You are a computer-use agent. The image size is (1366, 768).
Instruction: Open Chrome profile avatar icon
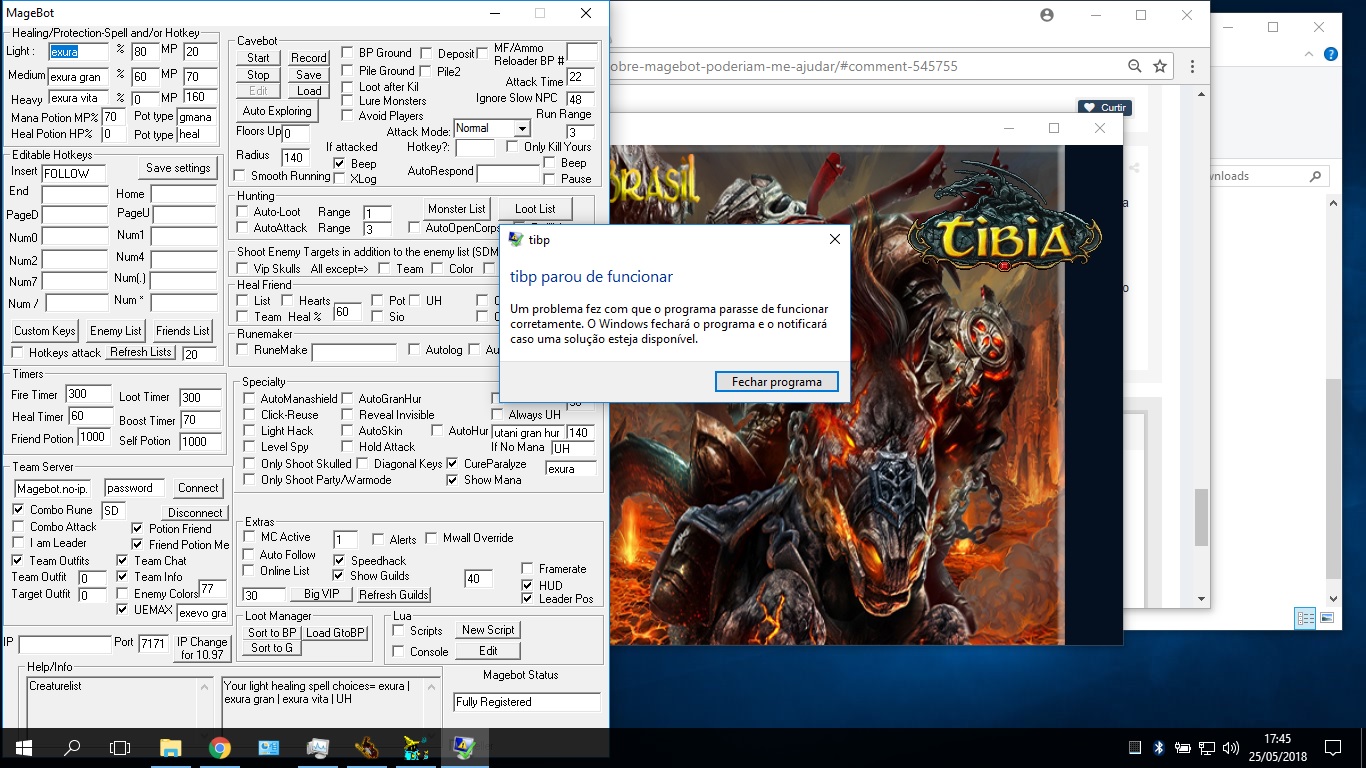tap(1047, 15)
